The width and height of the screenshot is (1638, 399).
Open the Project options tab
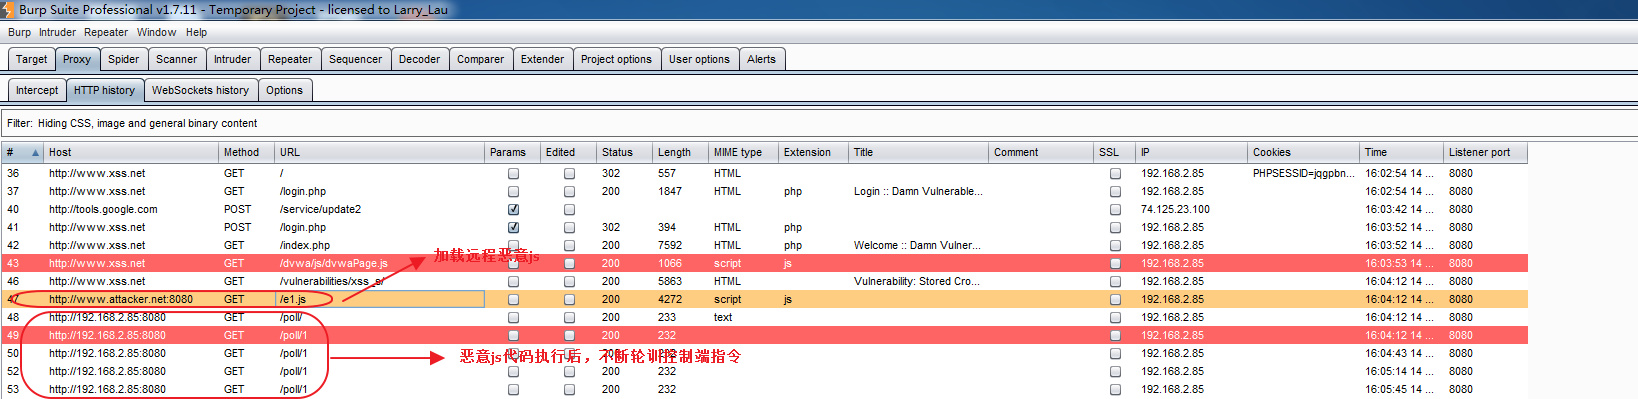pyautogui.click(x=616, y=59)
